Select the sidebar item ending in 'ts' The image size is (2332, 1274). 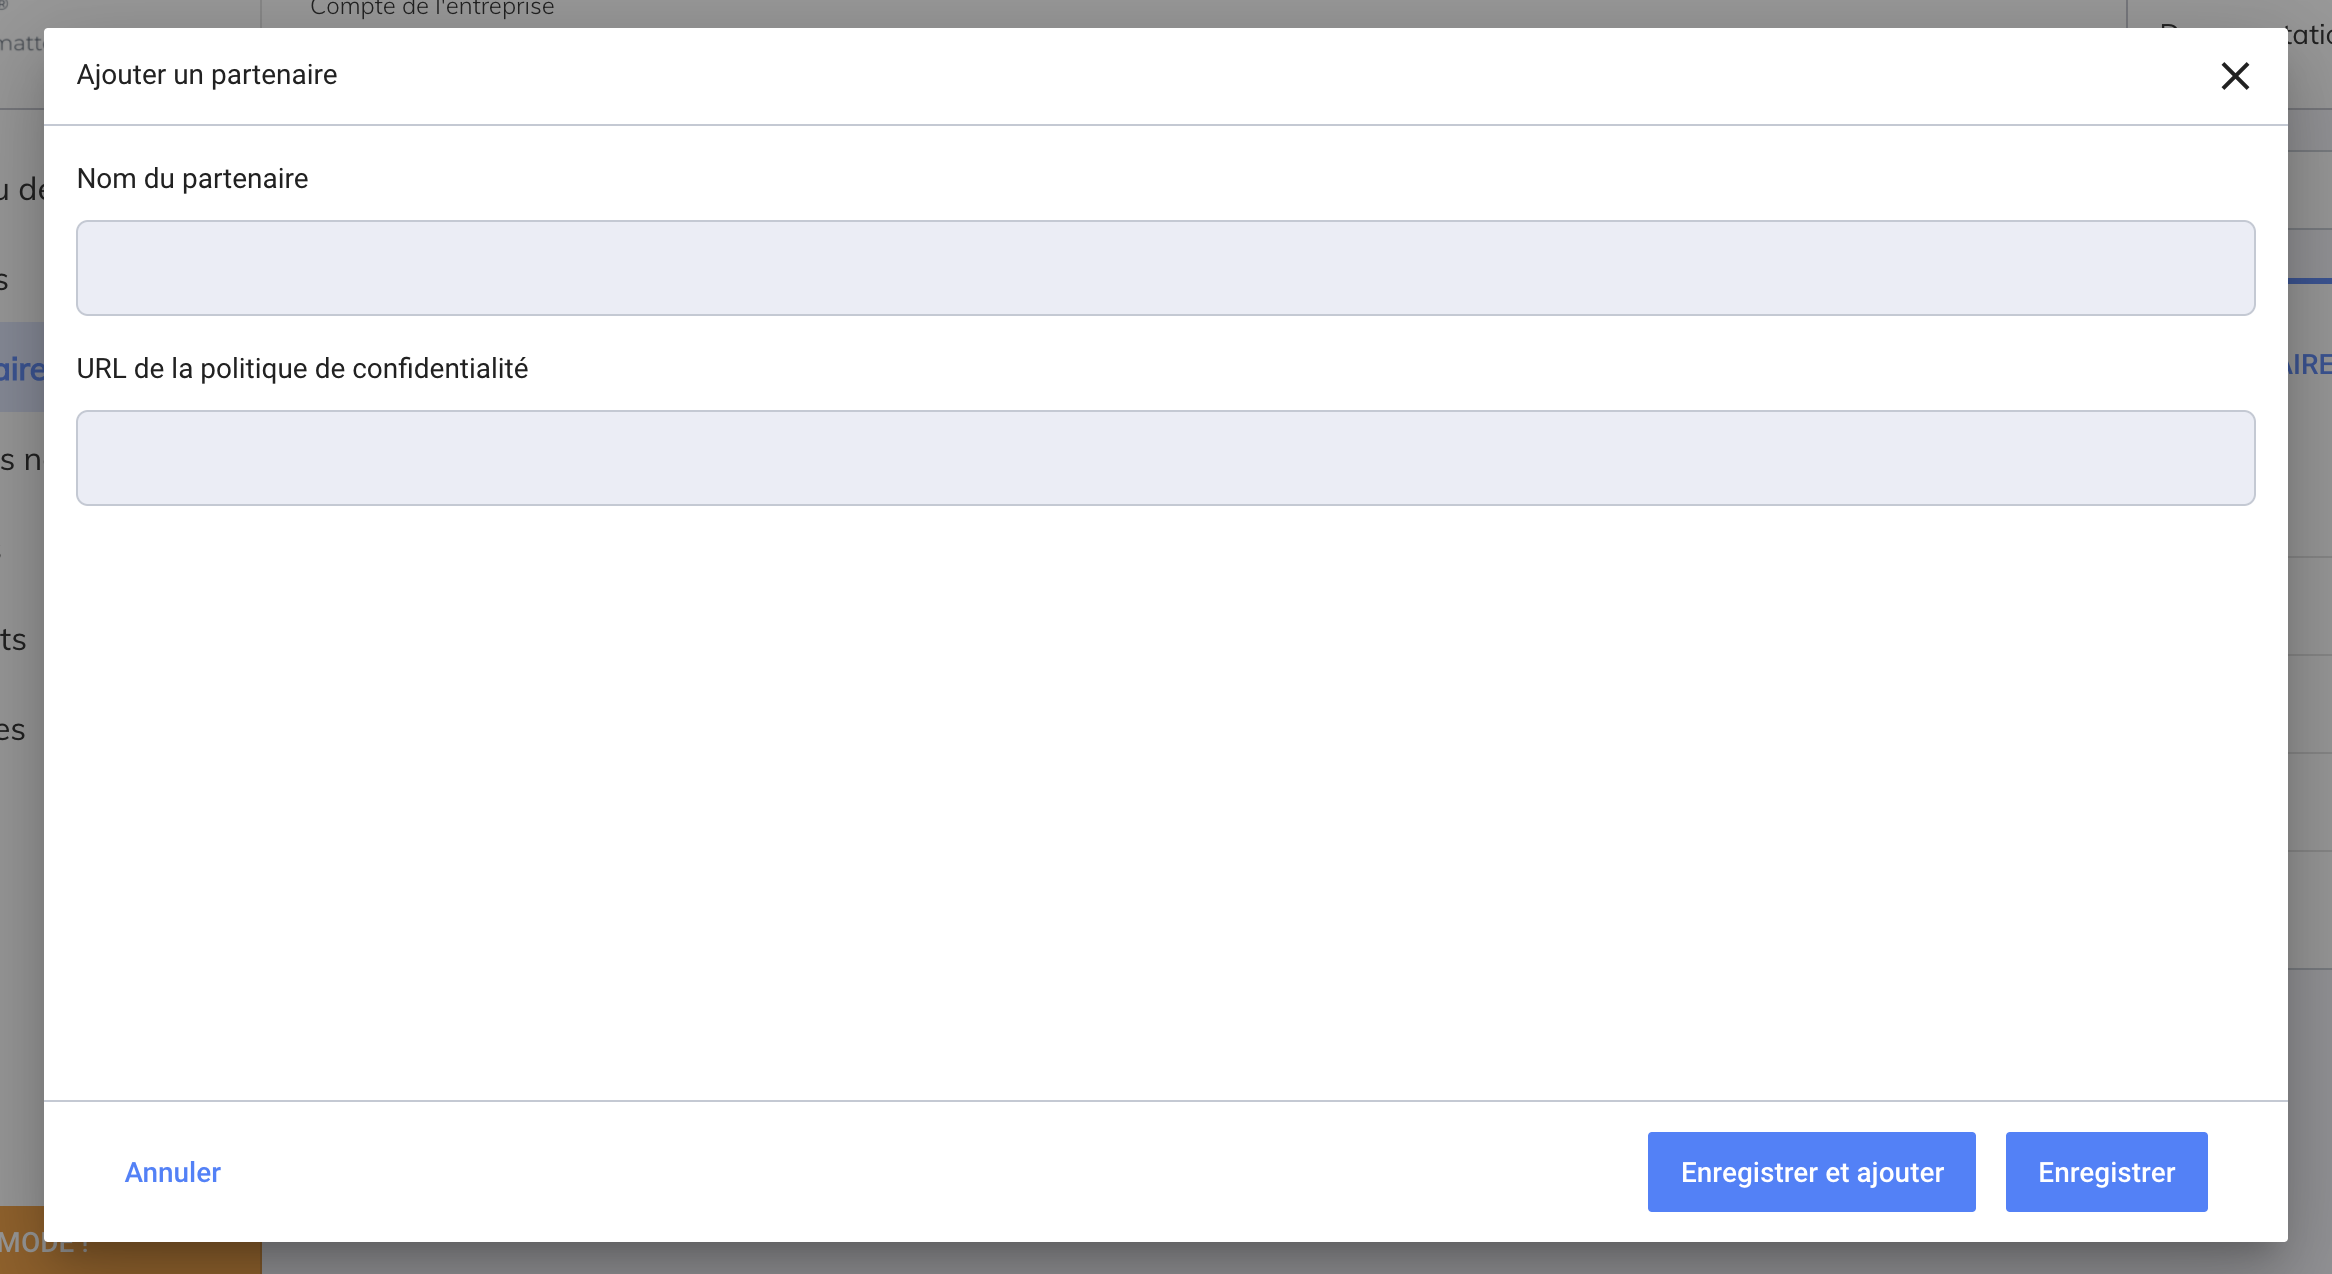click(x=14, y=640)
